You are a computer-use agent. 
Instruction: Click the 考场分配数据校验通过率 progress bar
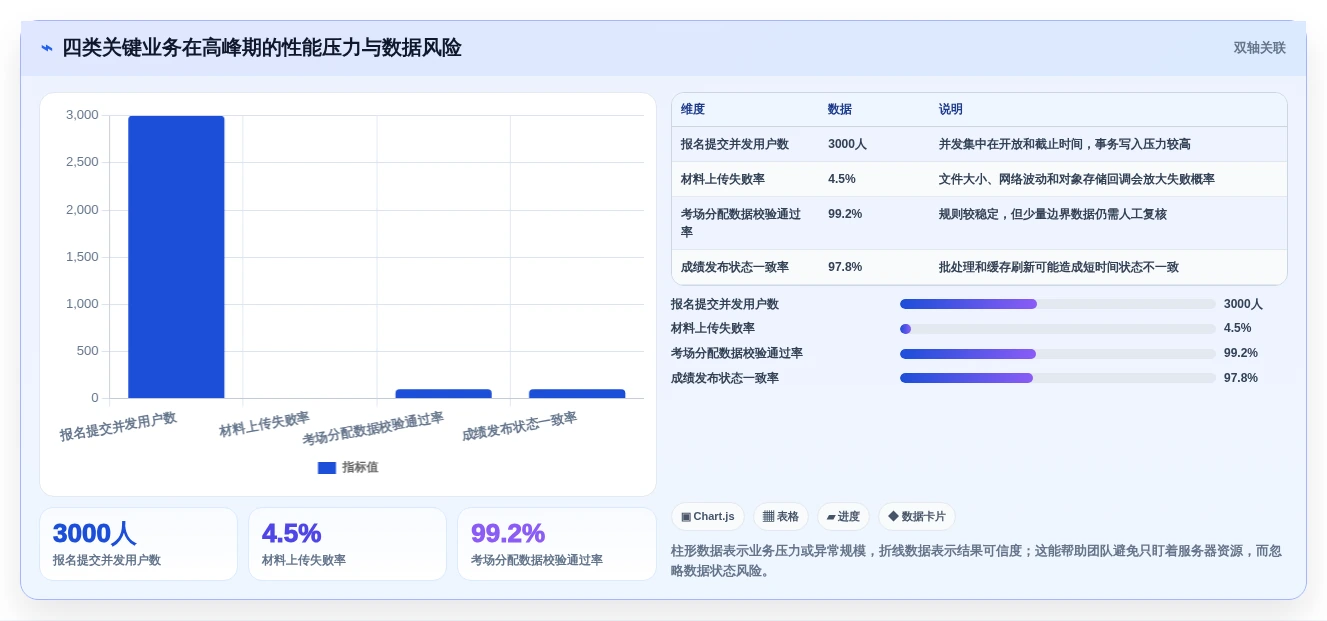(x=1058, y=354)
